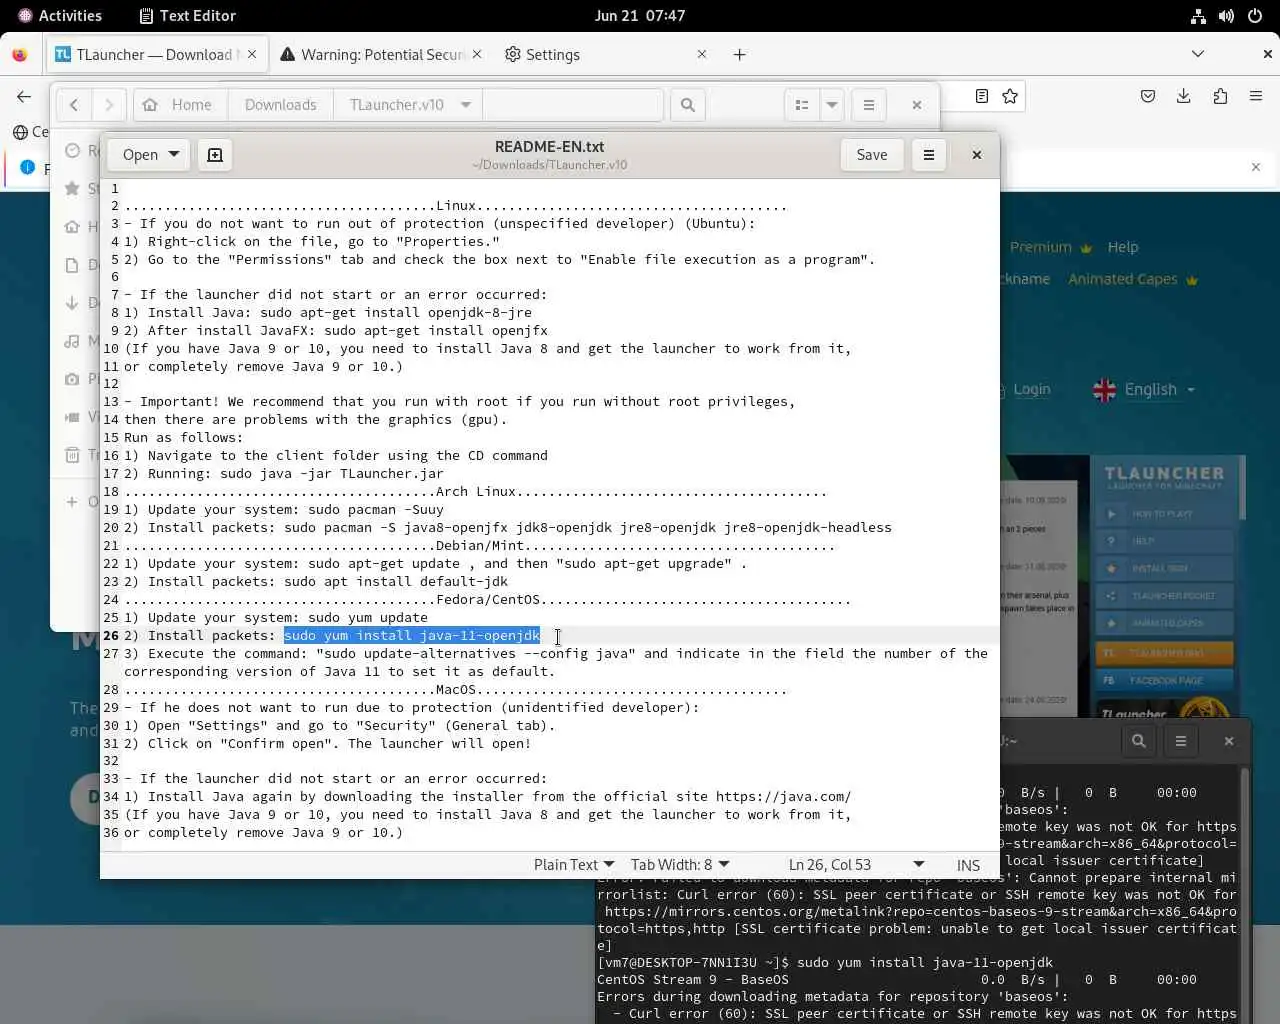This screenshot has height=1024, width=1280.
Task: Go to Downloads in Files path bar
Action: tap(281, 105)
